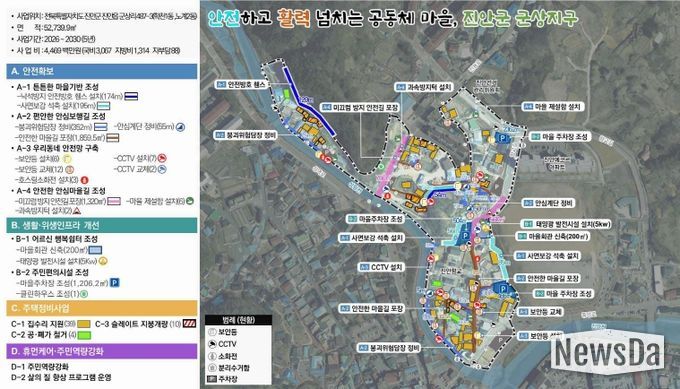Click the yellow solar icon beside 태양광 발전시설 설치(5Kw)

click(x=103, y=261)
